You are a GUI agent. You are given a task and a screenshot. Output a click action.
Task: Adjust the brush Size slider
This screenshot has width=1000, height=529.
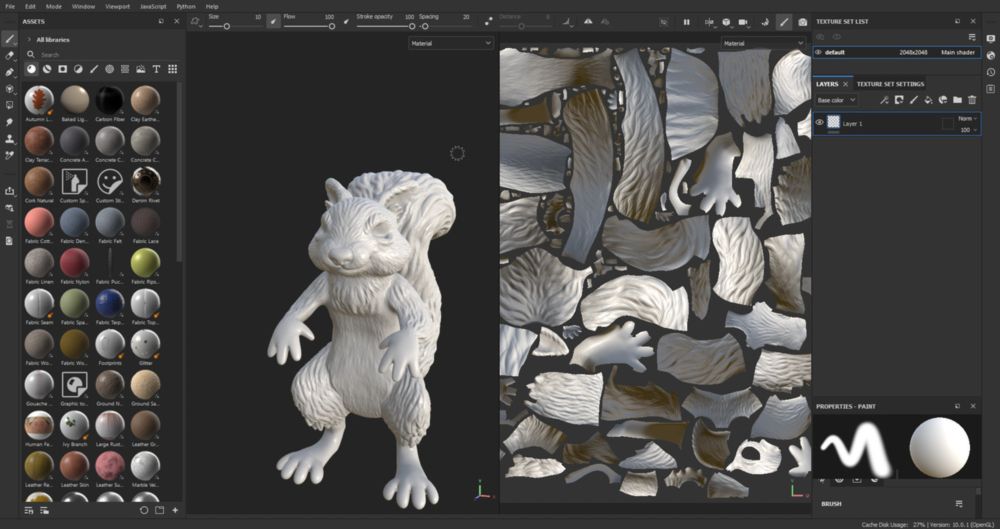[x=234, y=26]
